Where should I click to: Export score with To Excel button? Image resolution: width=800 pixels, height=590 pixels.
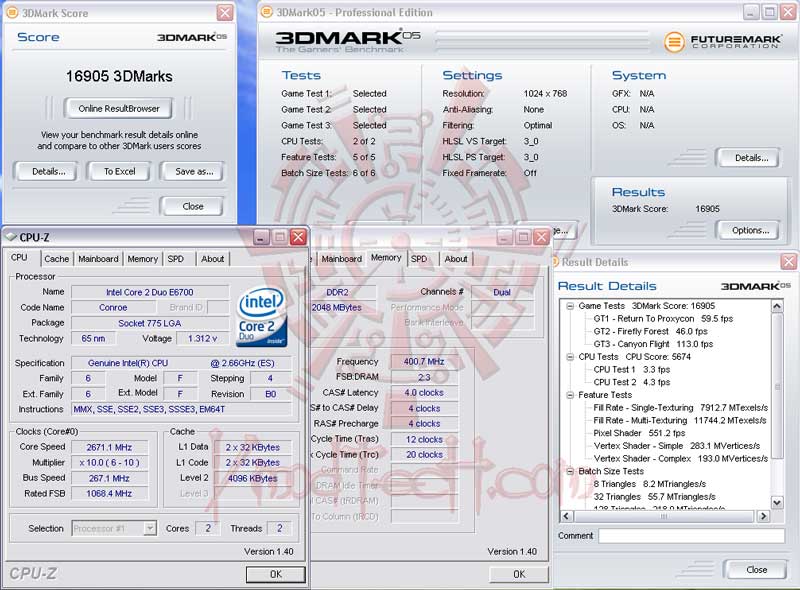click(119, 171)
